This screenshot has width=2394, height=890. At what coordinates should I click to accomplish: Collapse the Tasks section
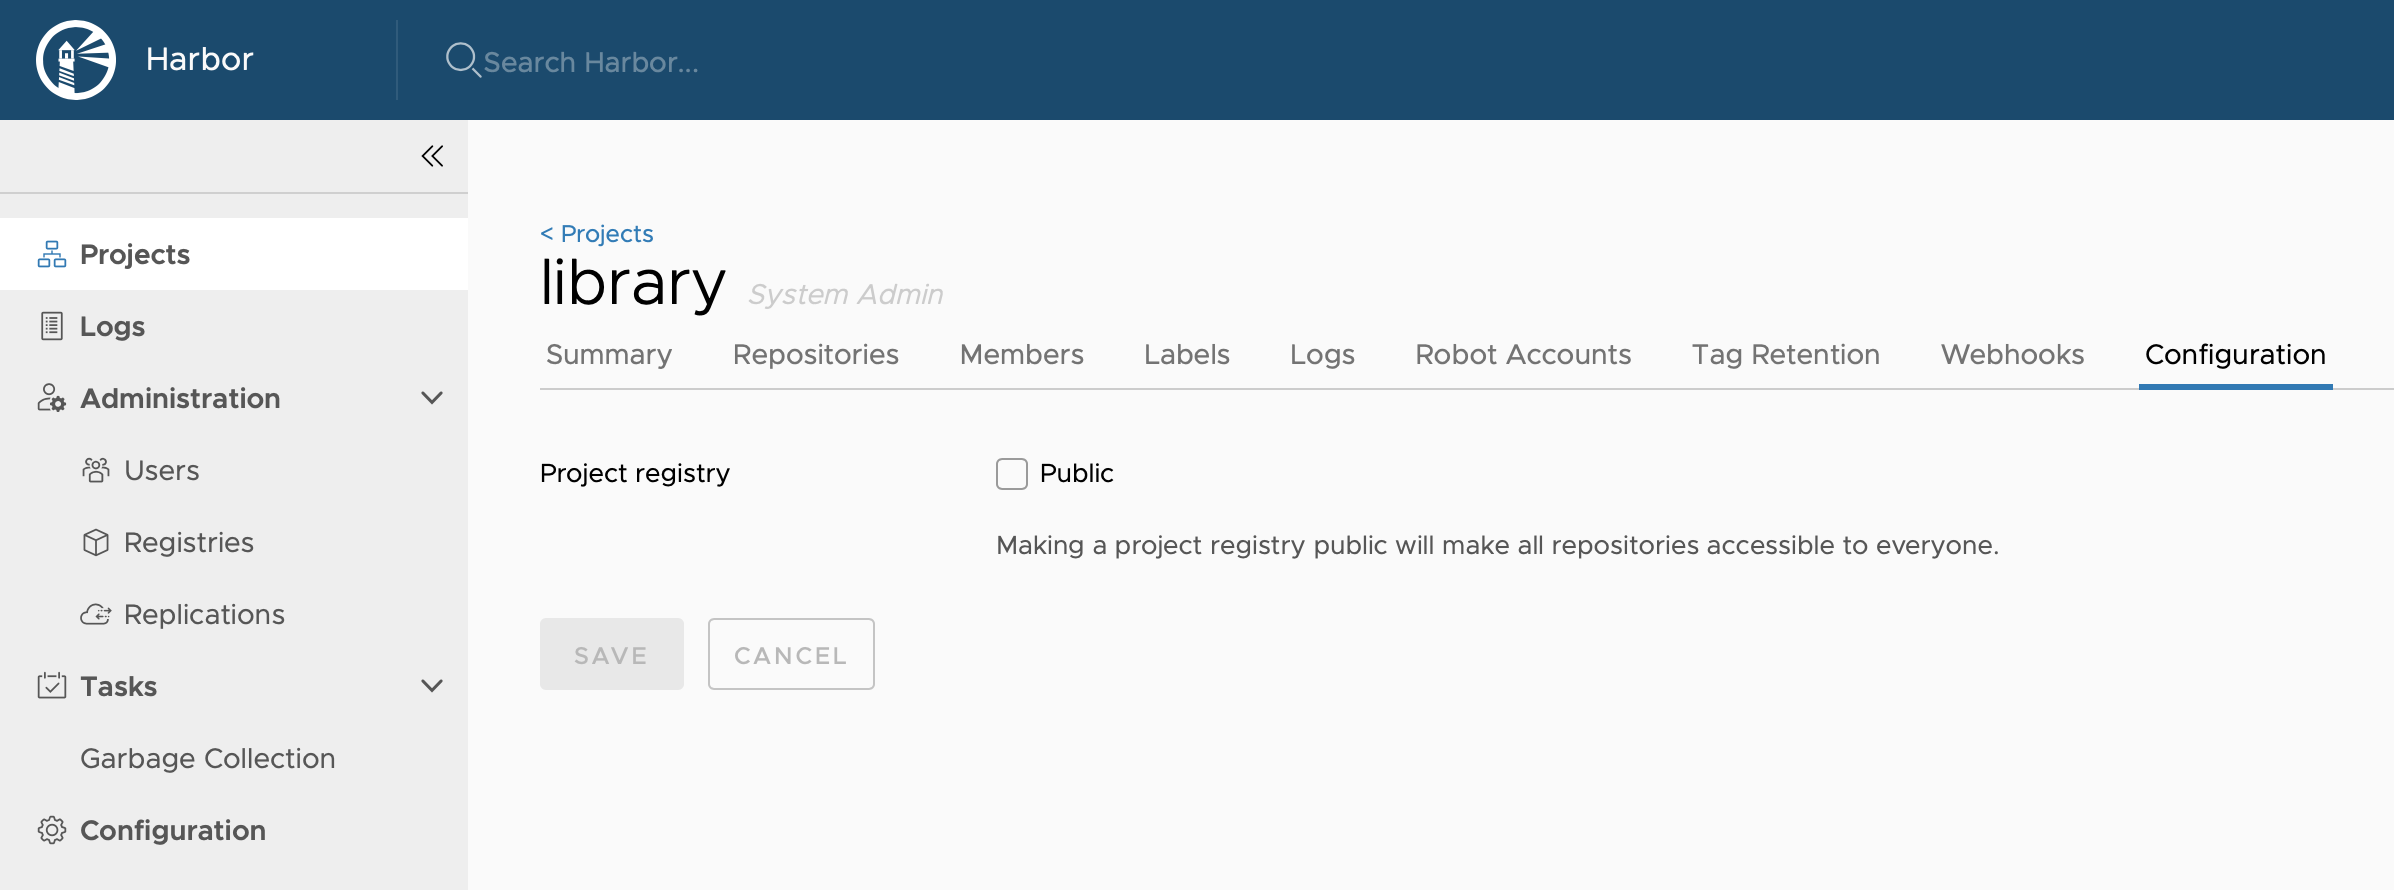432,686
